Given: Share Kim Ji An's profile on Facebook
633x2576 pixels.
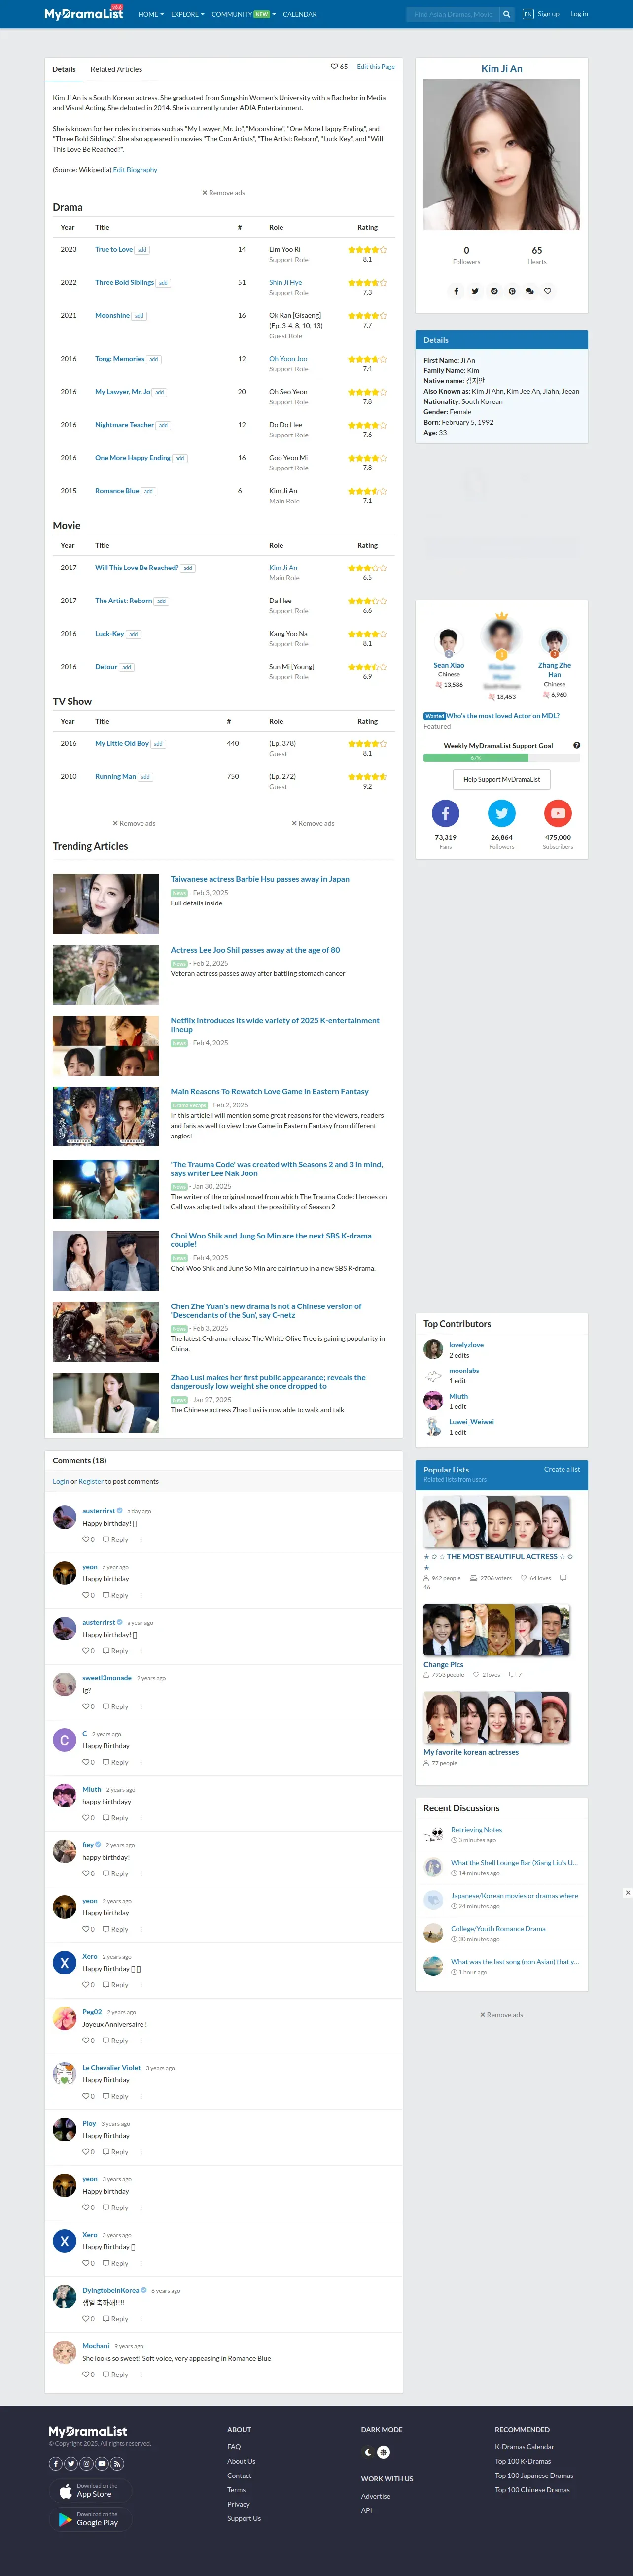Looking at the screenshot, I should pos(456,291).
